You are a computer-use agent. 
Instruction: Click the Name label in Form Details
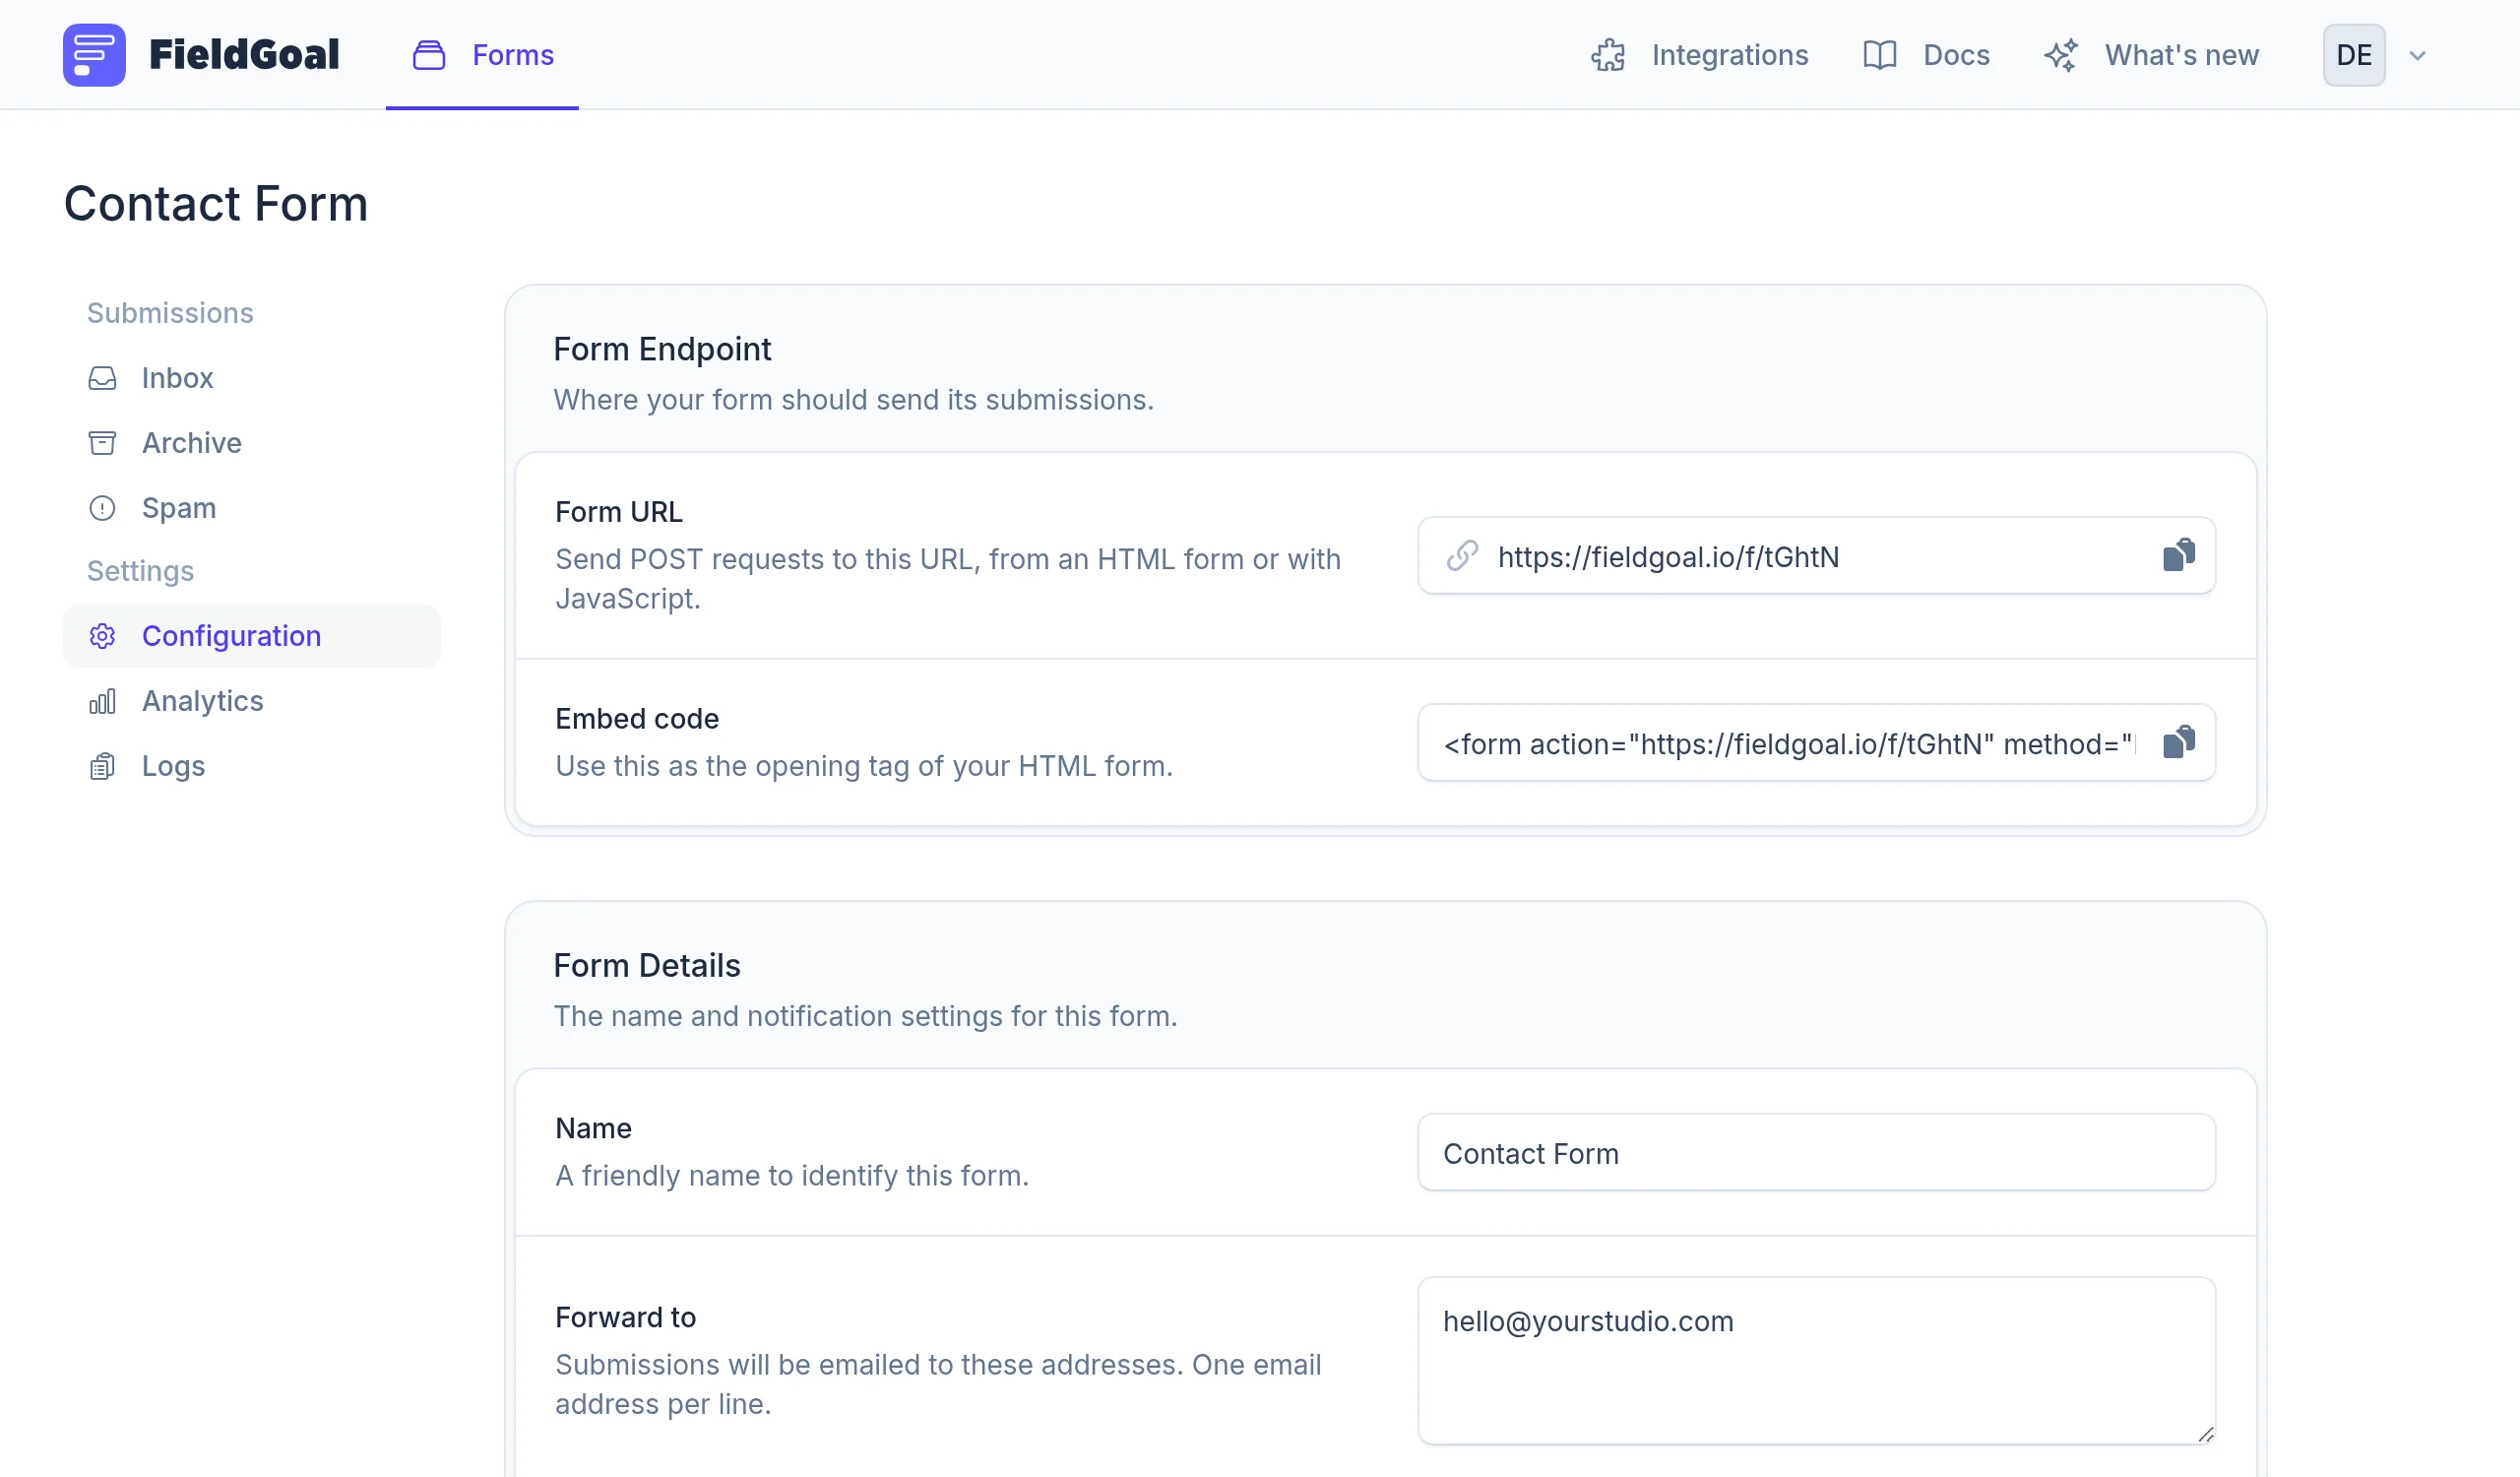click(593, 1129)
